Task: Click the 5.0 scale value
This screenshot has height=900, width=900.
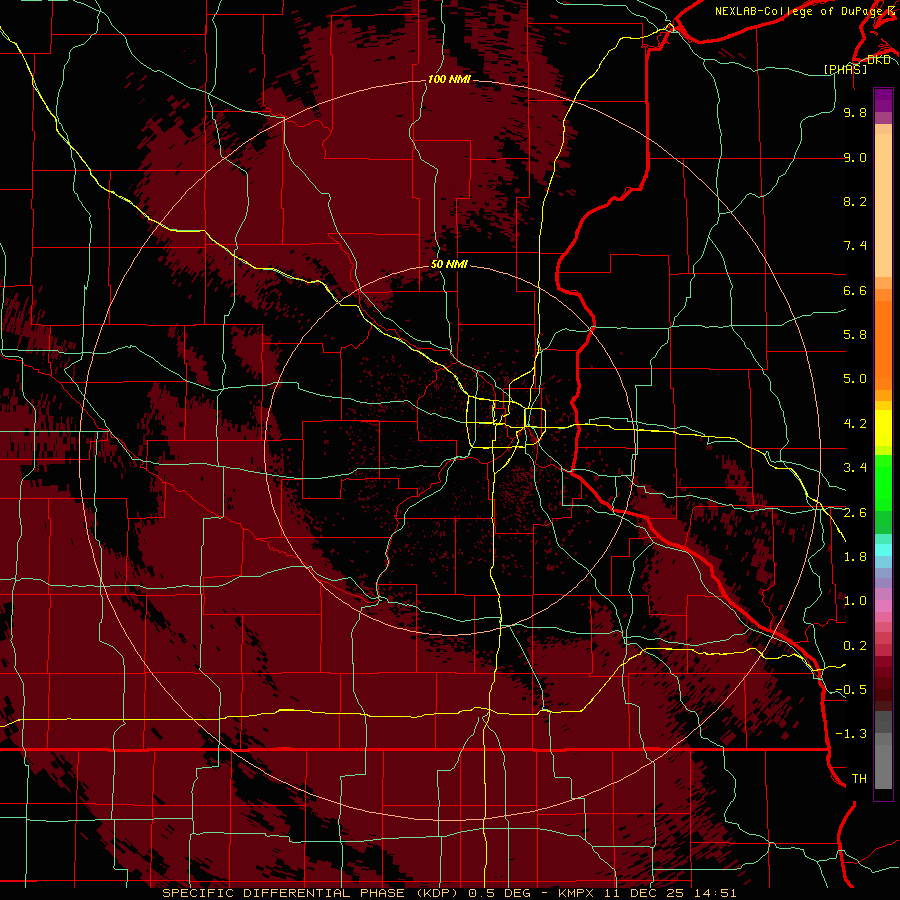Action: pyautogui.click(x=855, y=379)
